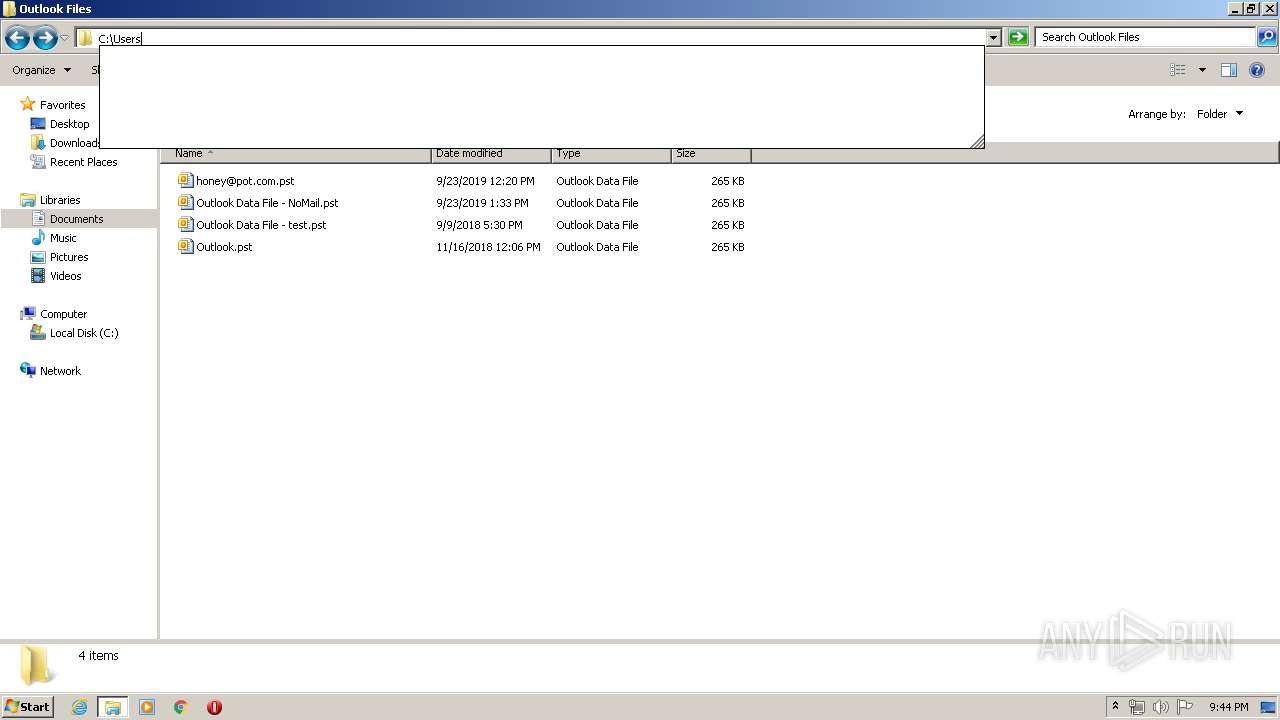Click the 9:44 PM clock
The width and height of the screenshot is (1280, 720).
pos(1228,707)
